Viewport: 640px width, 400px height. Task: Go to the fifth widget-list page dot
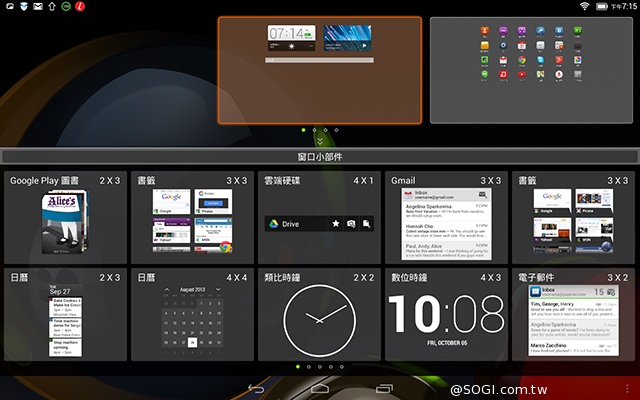pyautogui.click(x=342, y=367)
